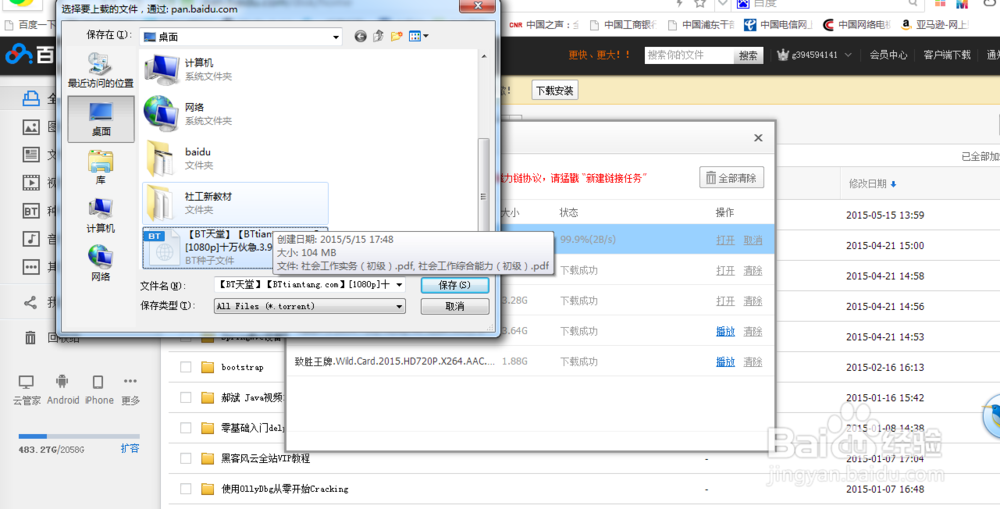Click the 下载安装 button
Viewport: 1000px width, 509px height.
coord(554,91)
